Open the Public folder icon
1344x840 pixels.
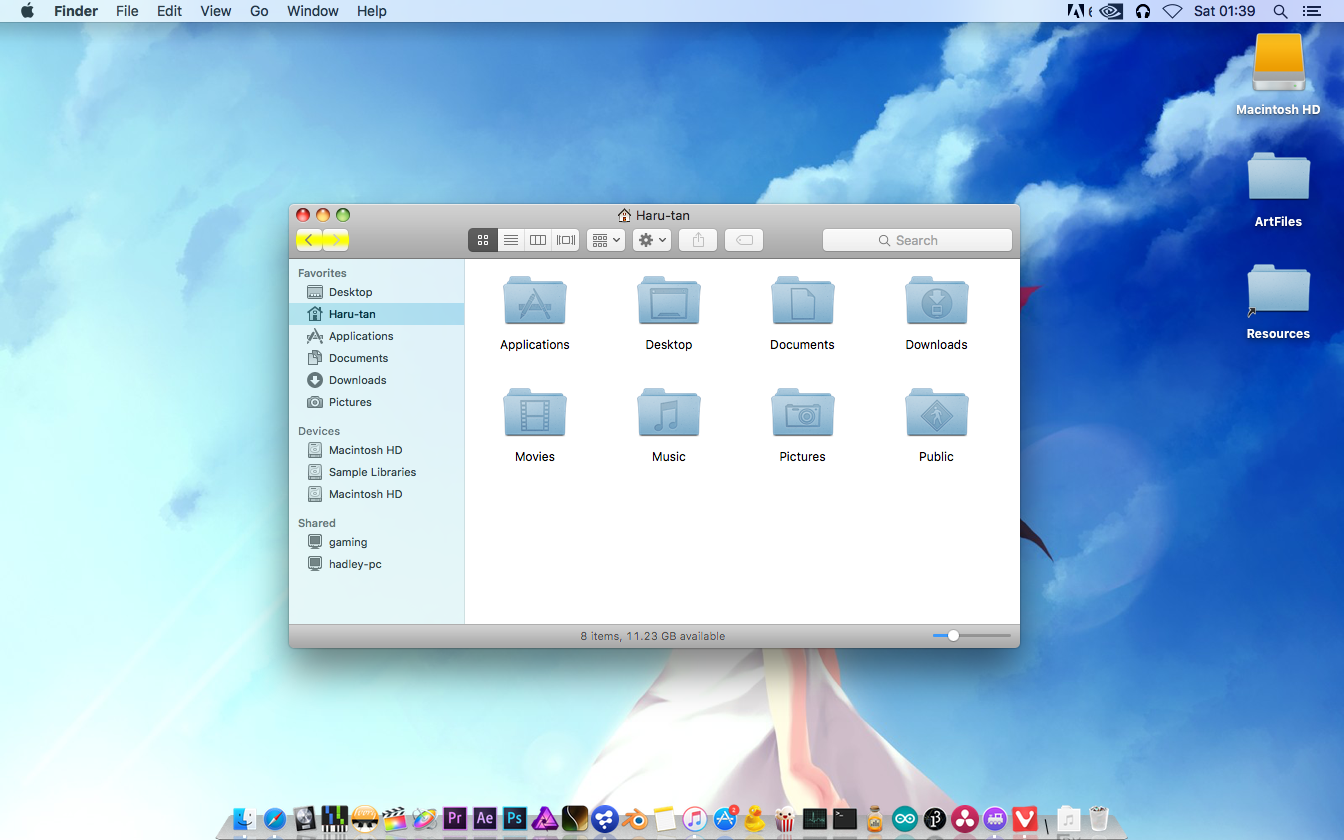[936, 414]
